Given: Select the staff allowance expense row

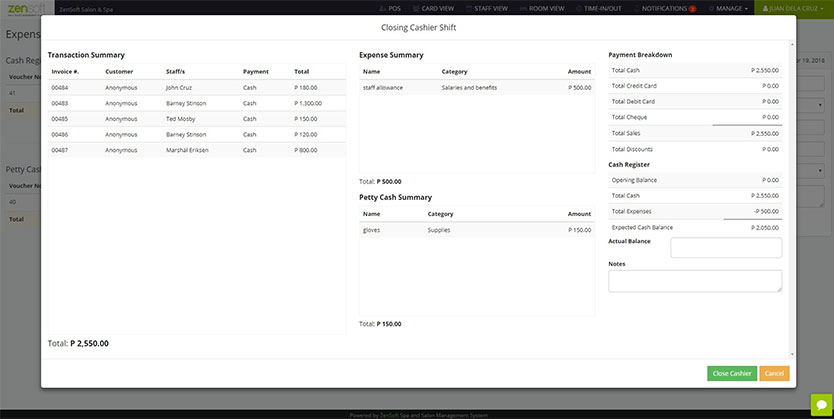Looking at the screenshot, I should (x=477, y=88).
